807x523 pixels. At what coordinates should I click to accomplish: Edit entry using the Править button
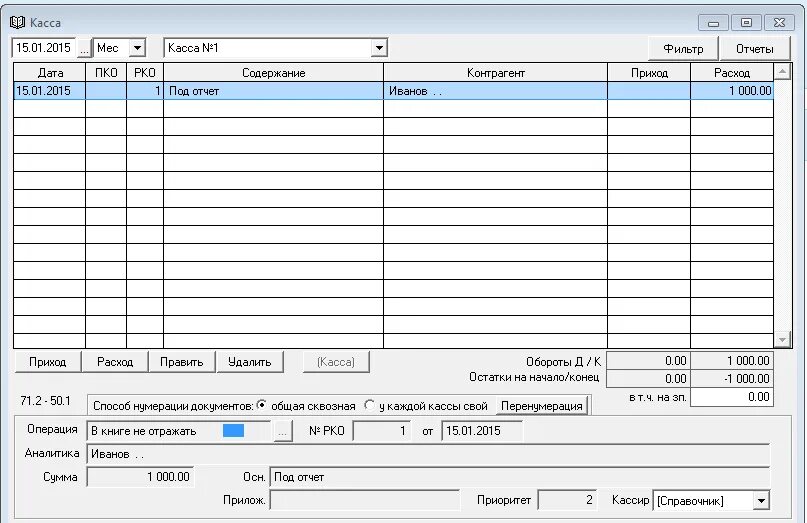tap(182, 362)
